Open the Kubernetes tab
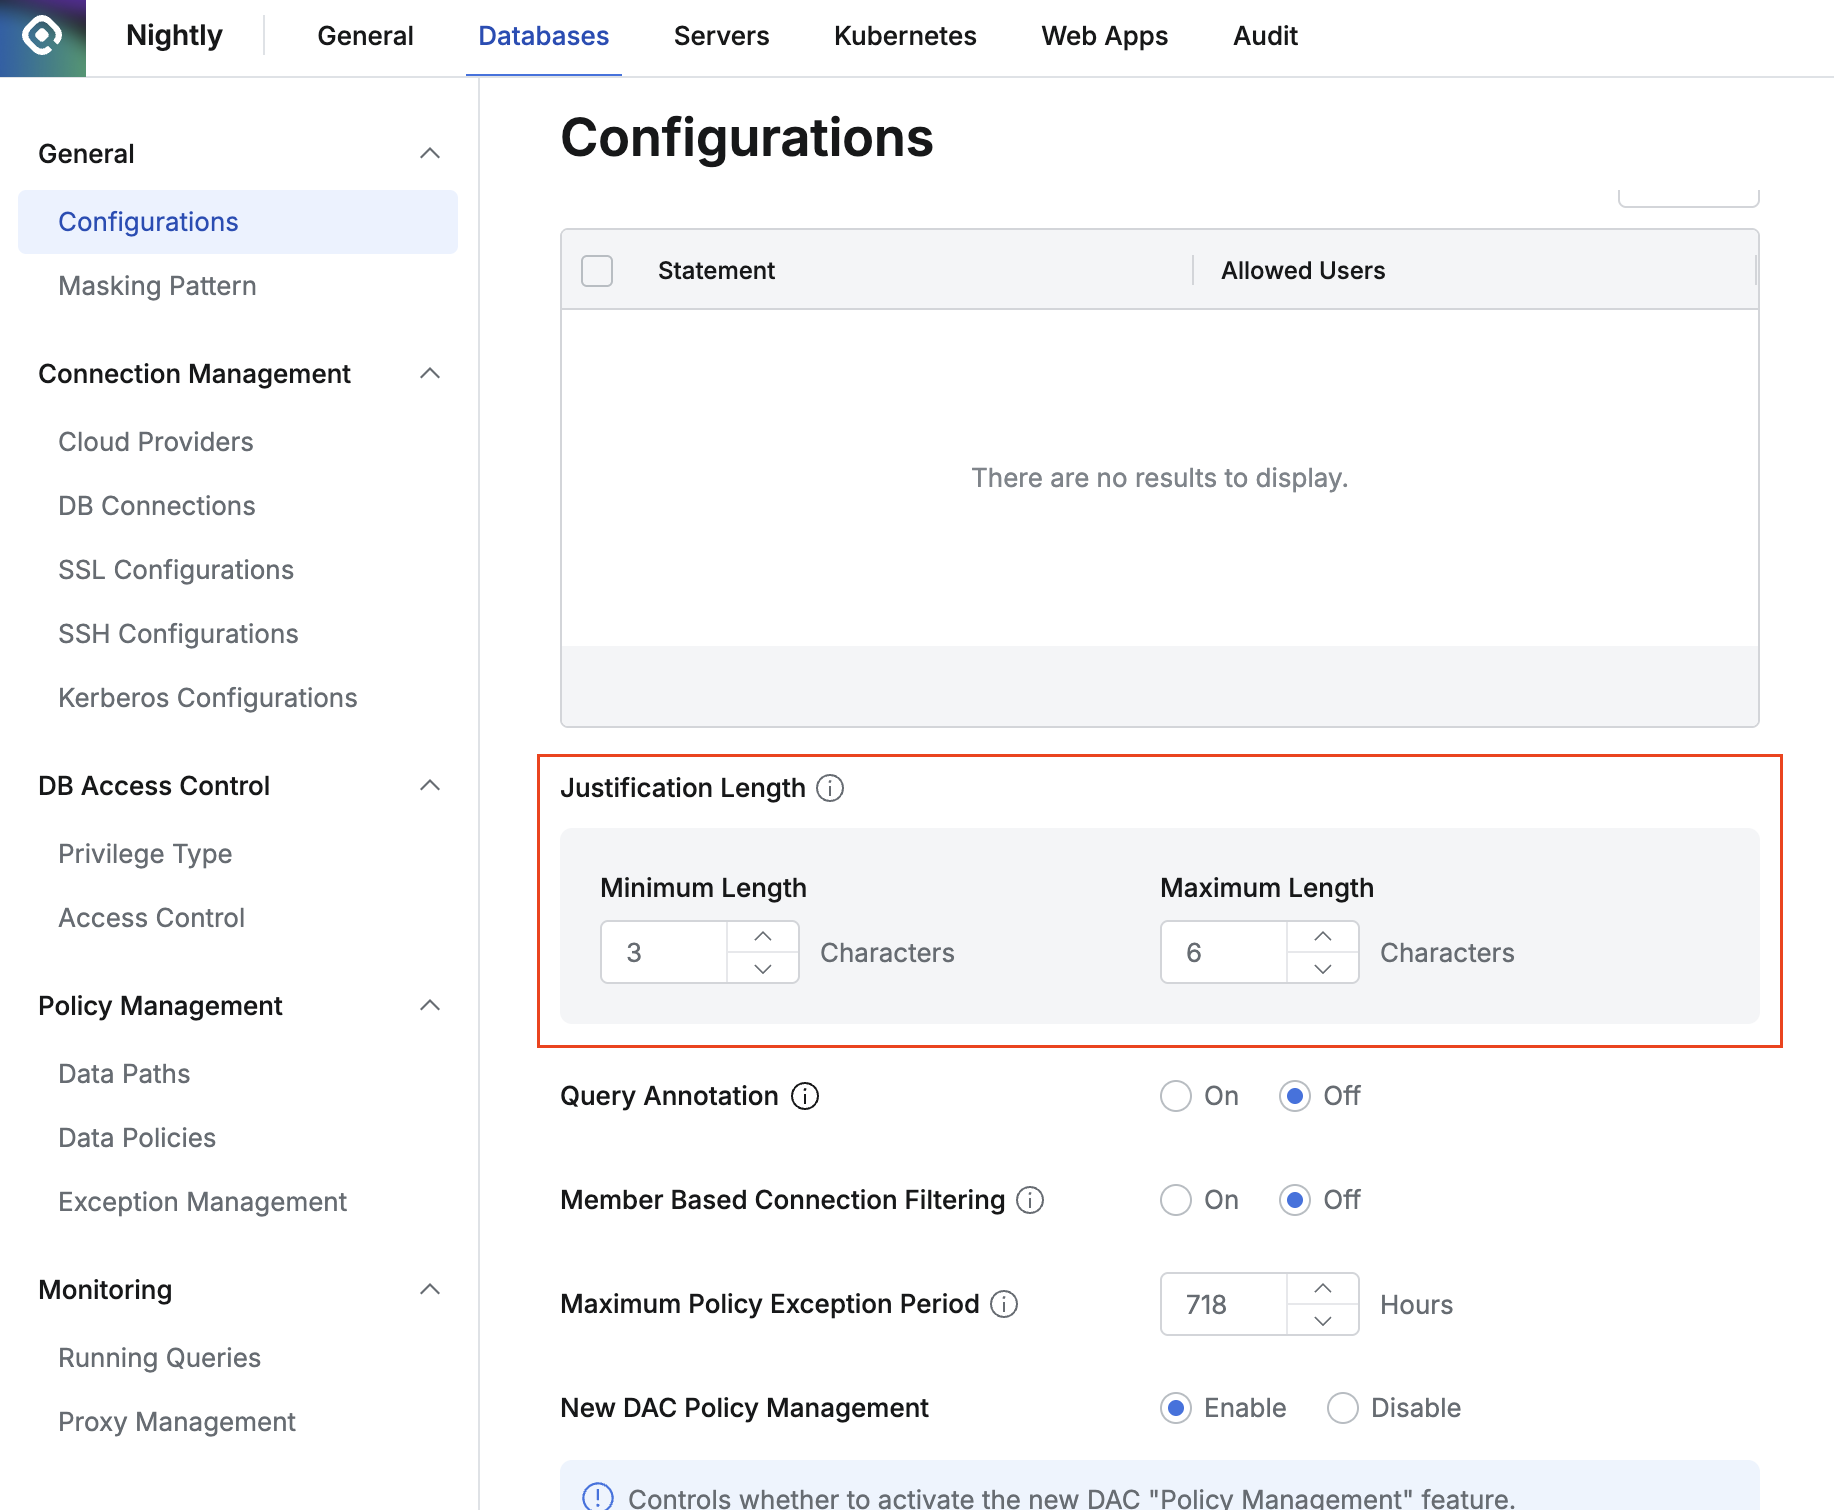1834x1510 pixels. click(904, 37)
